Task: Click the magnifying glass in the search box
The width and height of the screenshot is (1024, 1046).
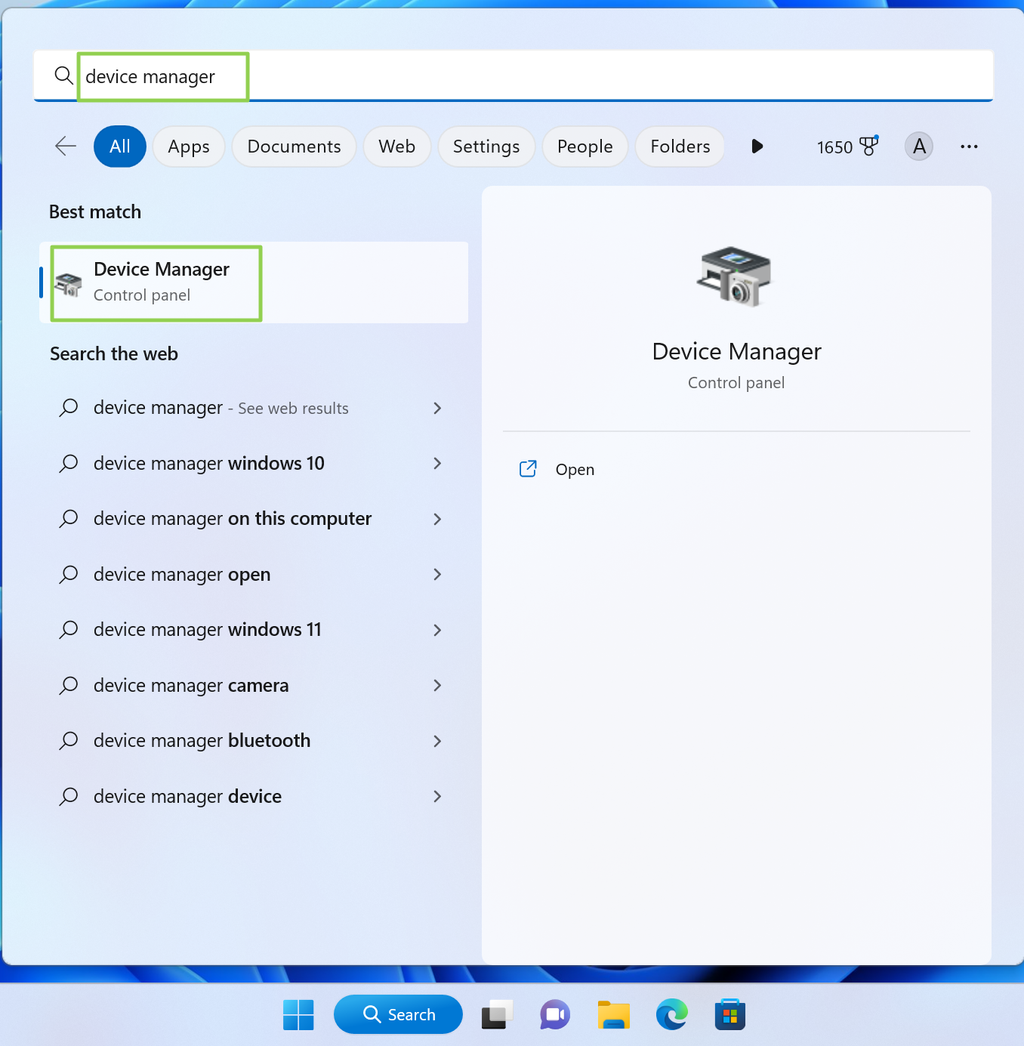Action: point(62,75)
